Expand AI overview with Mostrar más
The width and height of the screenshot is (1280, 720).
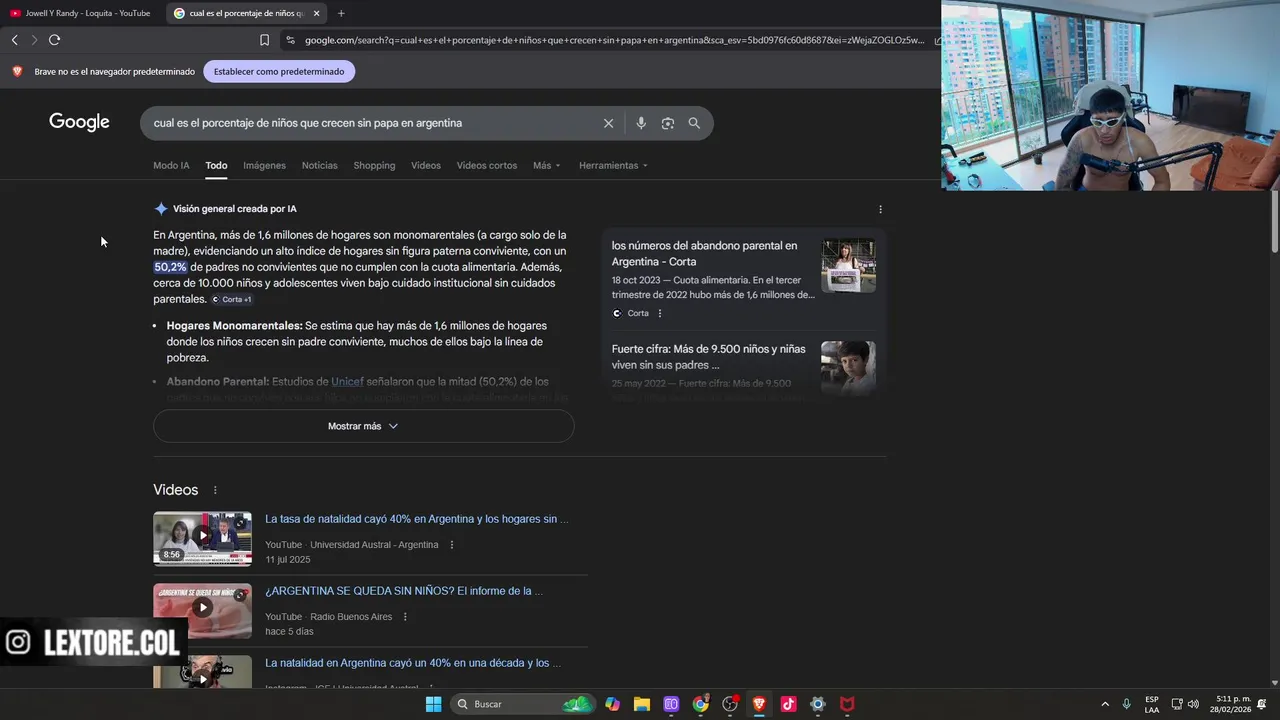point(363,426)
